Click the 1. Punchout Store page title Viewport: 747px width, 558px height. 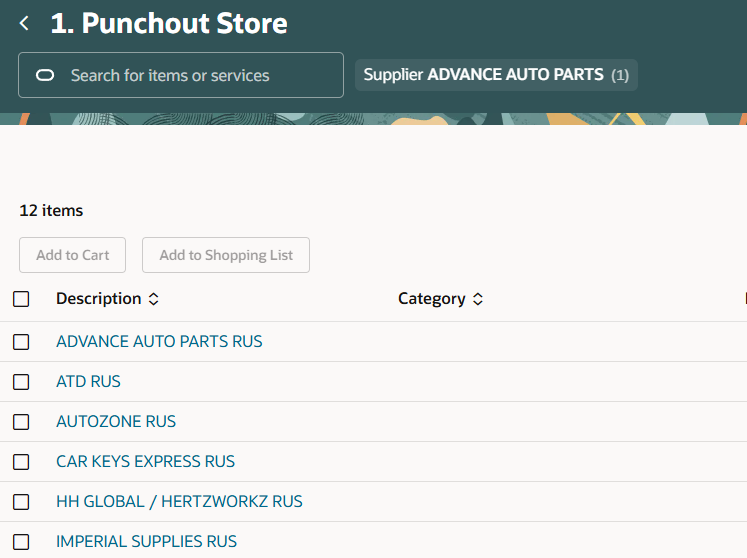(x=169, y=23)
